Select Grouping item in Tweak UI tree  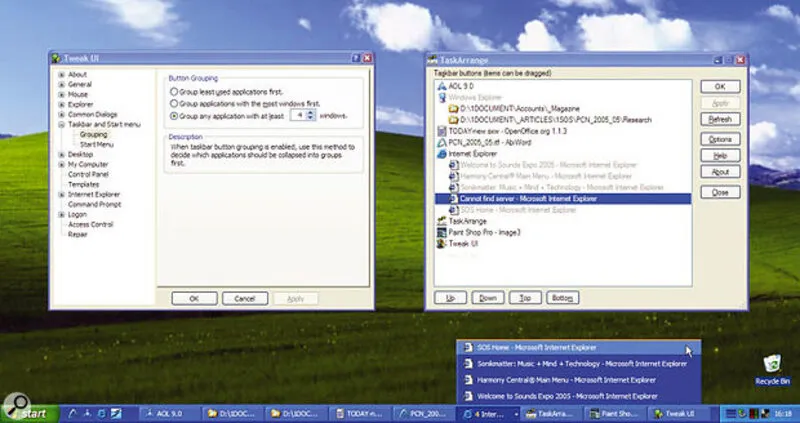point(93,135)
